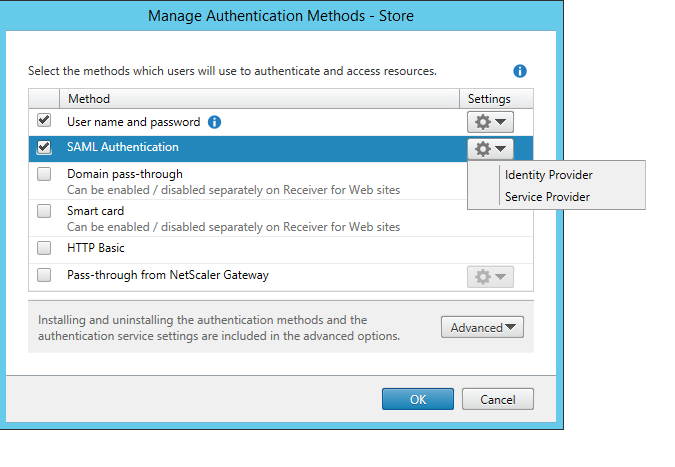675x467 pixels.
Task: Click the blue help icon at top right
Action: tap(520, 71)
